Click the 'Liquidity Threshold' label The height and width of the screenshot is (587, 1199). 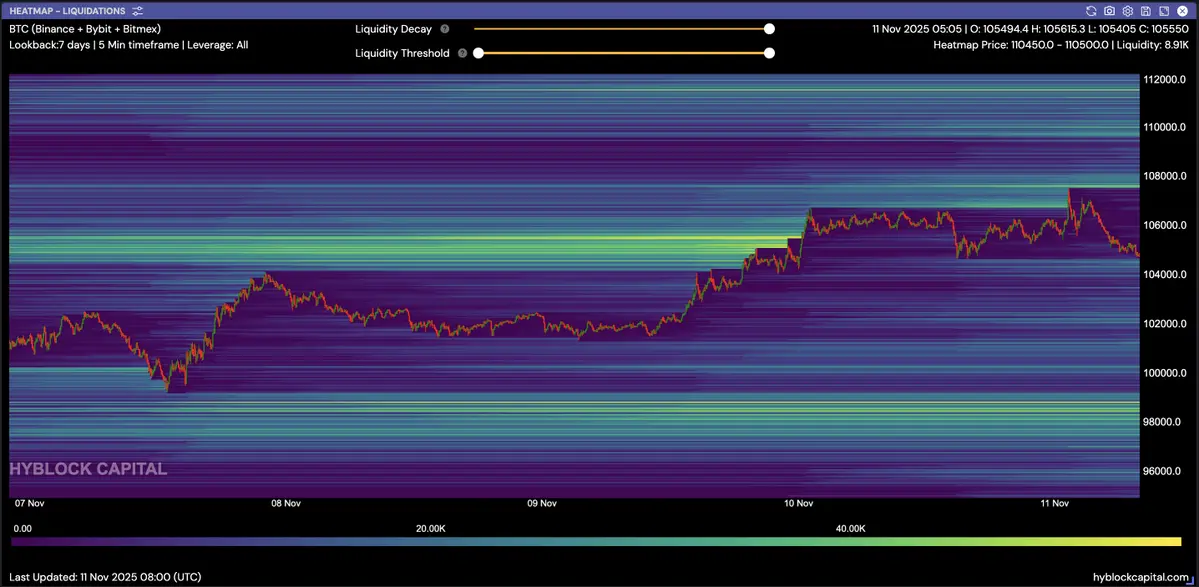tap(402, 54)
